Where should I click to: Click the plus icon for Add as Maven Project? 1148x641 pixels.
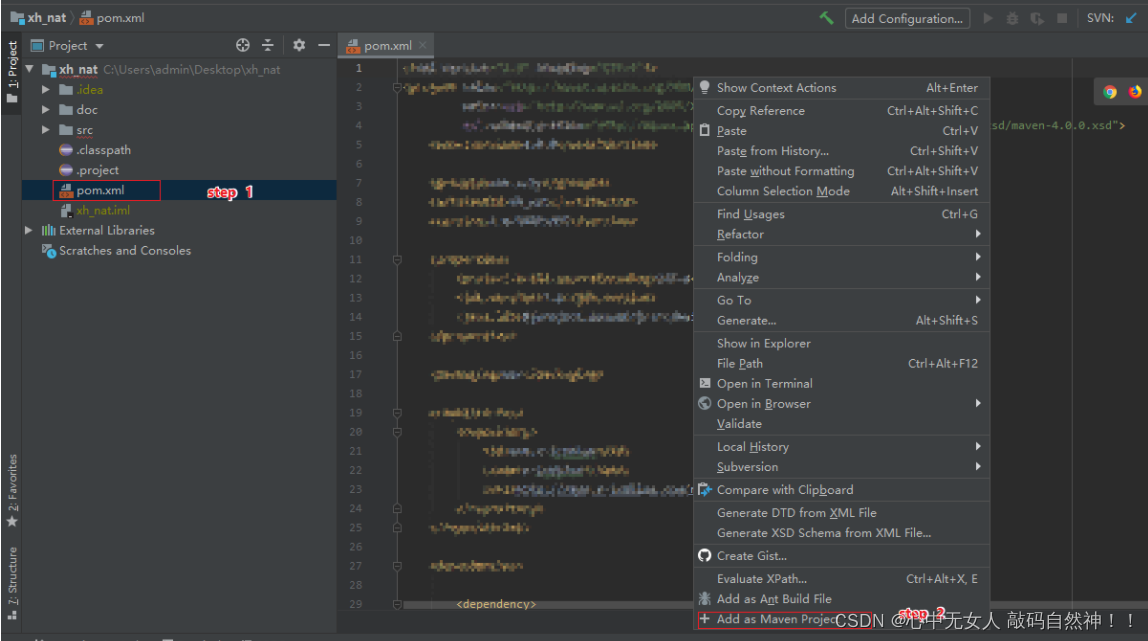click(704, 619)
